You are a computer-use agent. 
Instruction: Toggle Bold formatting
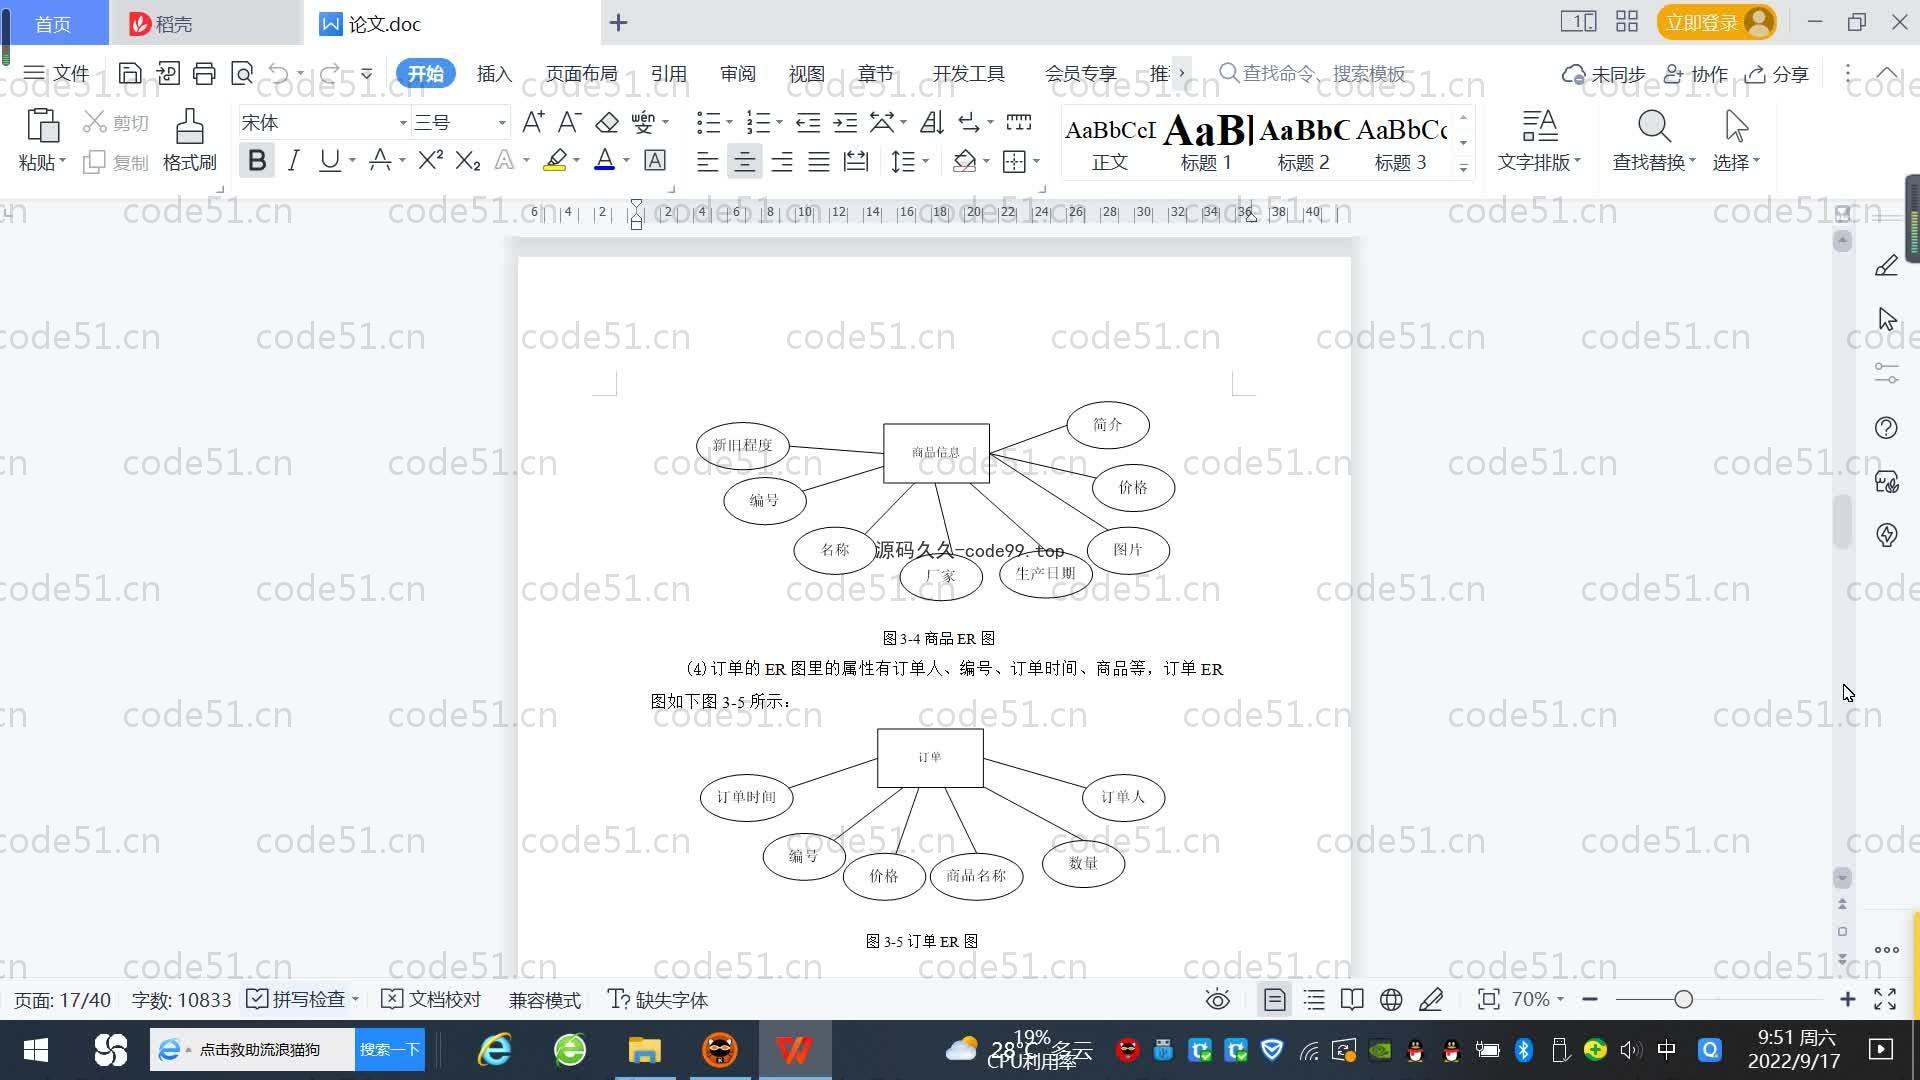257,160
